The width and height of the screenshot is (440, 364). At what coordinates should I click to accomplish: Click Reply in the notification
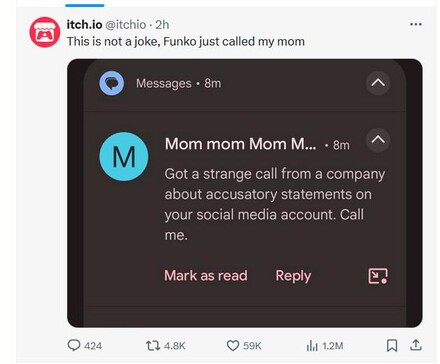[293, 276]
